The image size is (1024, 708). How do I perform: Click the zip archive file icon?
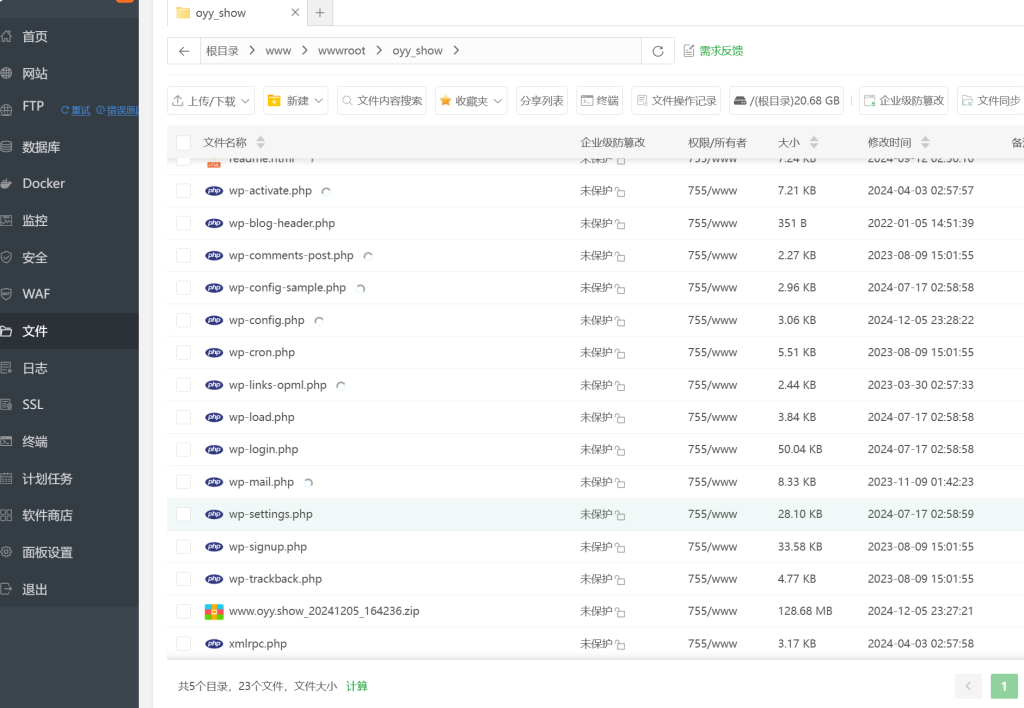[214, 611]
